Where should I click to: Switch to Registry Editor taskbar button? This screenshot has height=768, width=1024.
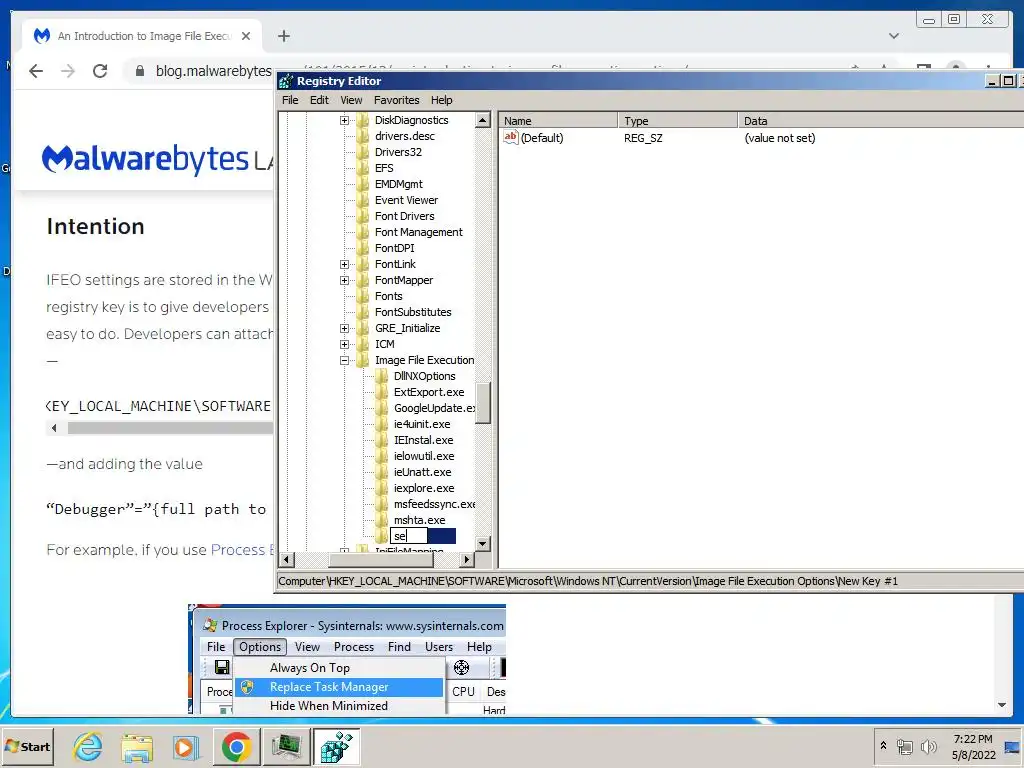[x=337, y=747]
